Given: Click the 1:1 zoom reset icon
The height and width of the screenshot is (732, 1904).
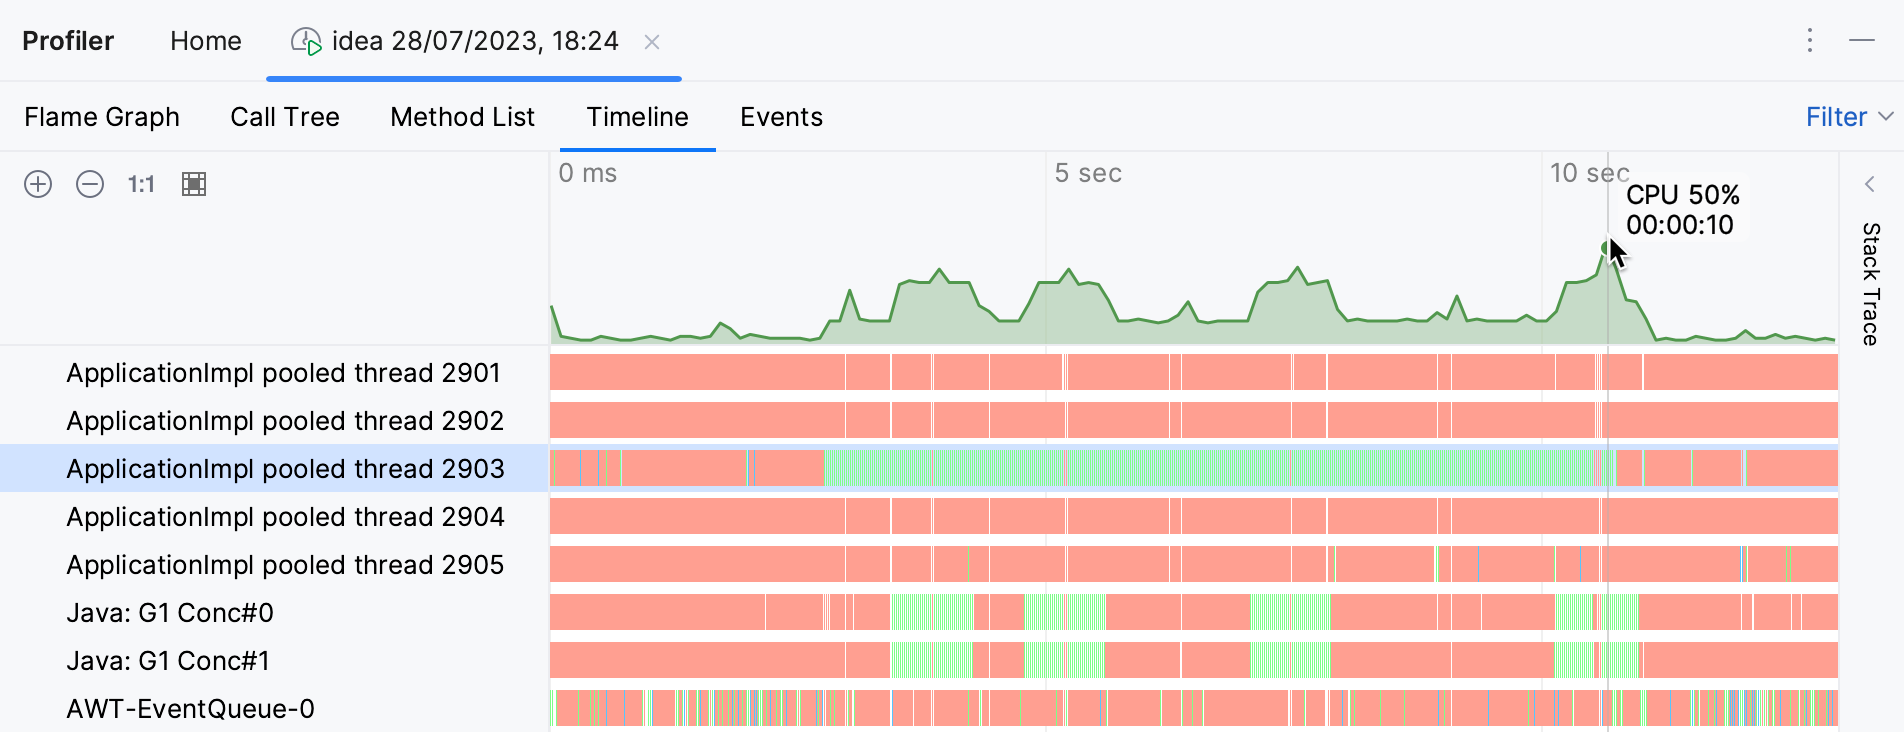Looking at the screenshot, I should (x=140, y=184).
